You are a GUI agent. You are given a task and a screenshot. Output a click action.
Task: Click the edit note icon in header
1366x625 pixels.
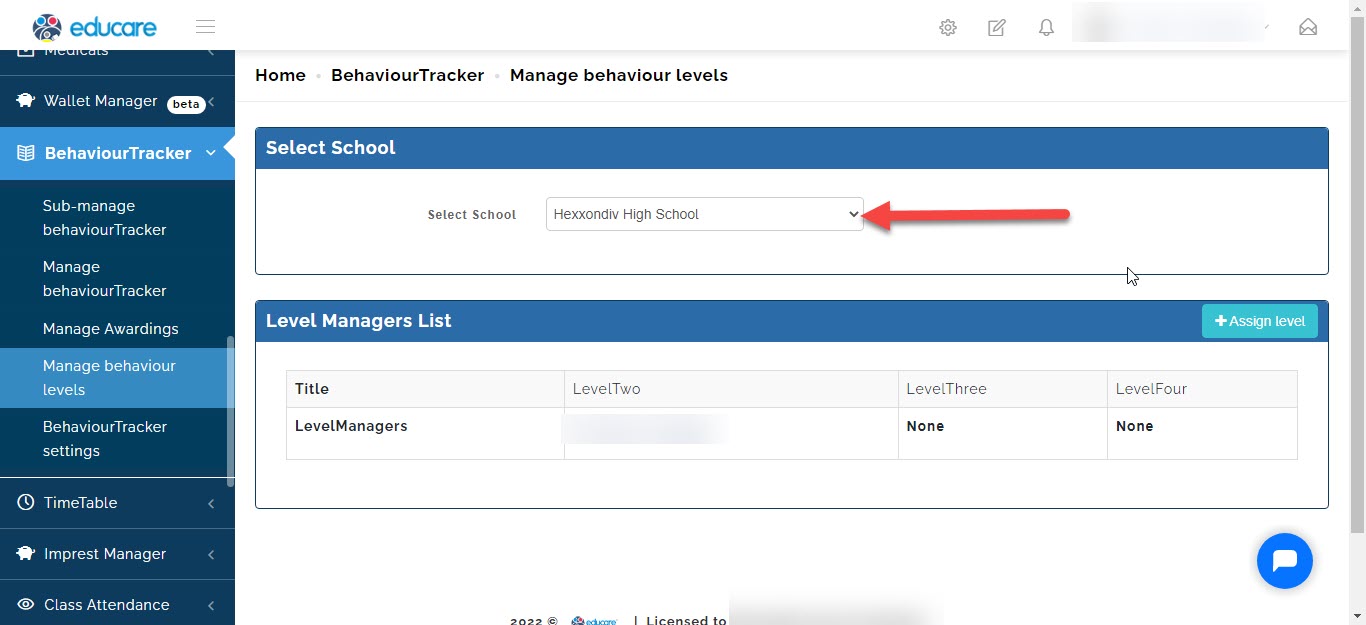pos(997,28)
